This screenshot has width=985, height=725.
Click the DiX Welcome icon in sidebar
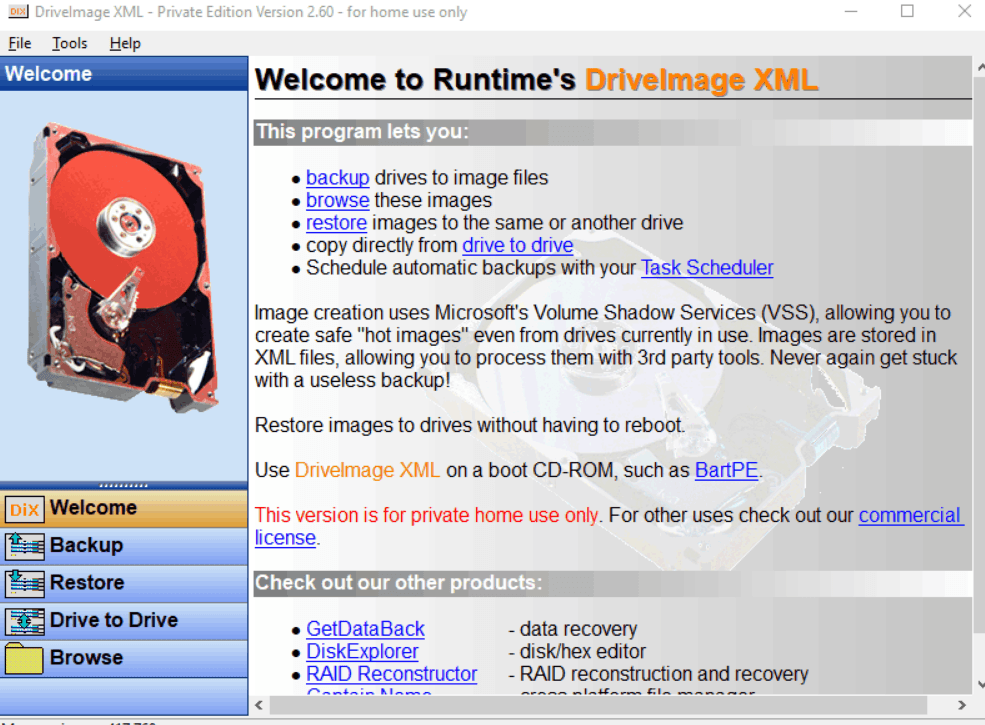tap(24, 509)
